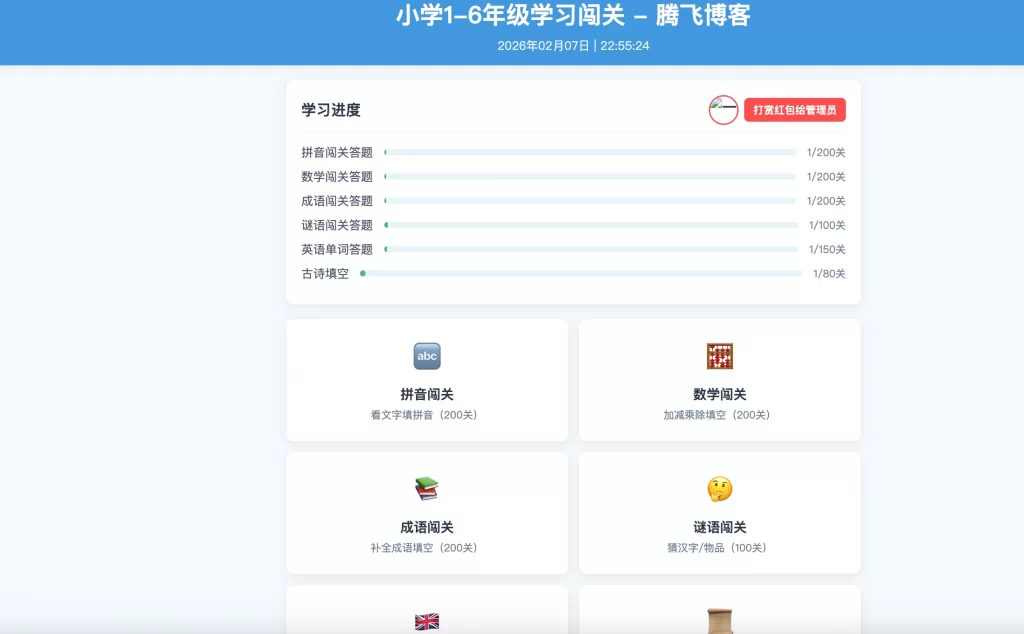Click the 数学闯关答题 progress bar

point(590,176)
